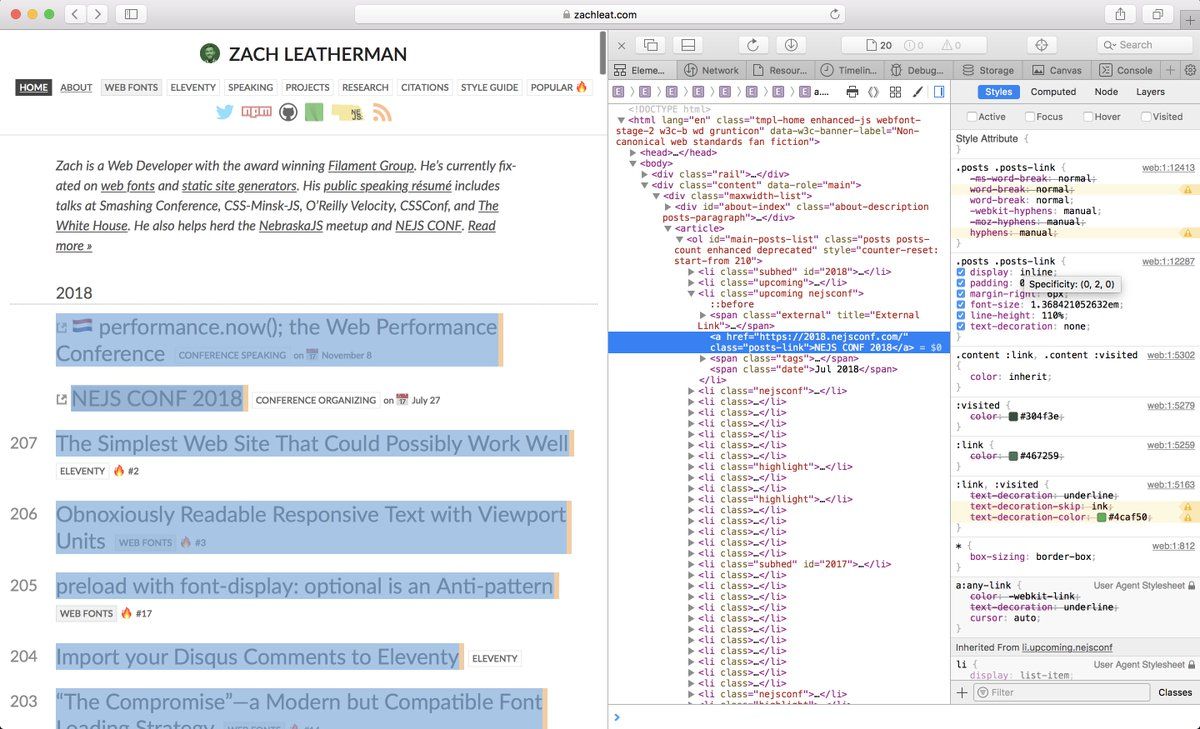The width and height of the screenshot is (1200, 729).
Task: Click the warning icon beside hyphens property
Action: [x=1188, y=233]
